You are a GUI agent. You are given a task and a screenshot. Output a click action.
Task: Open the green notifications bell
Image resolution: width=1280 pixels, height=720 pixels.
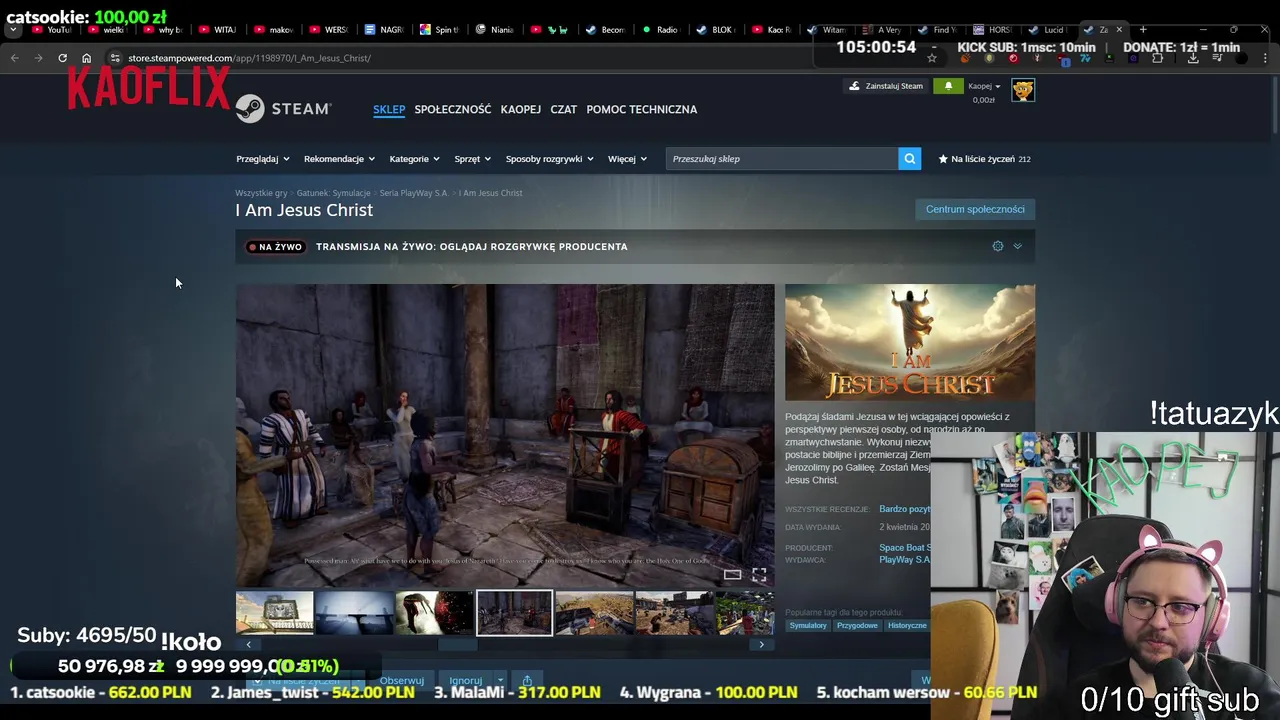[x=948, y=86]
